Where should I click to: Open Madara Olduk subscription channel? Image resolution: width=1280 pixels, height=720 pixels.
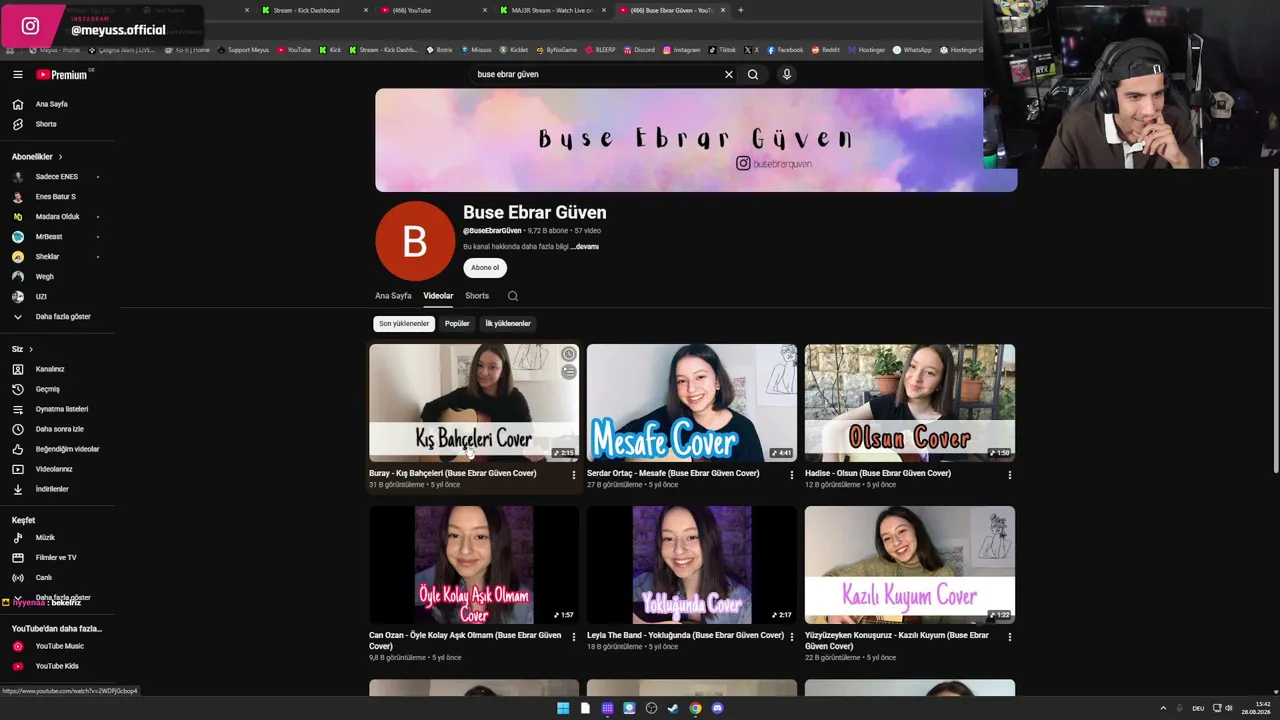[x=58, y=217]
